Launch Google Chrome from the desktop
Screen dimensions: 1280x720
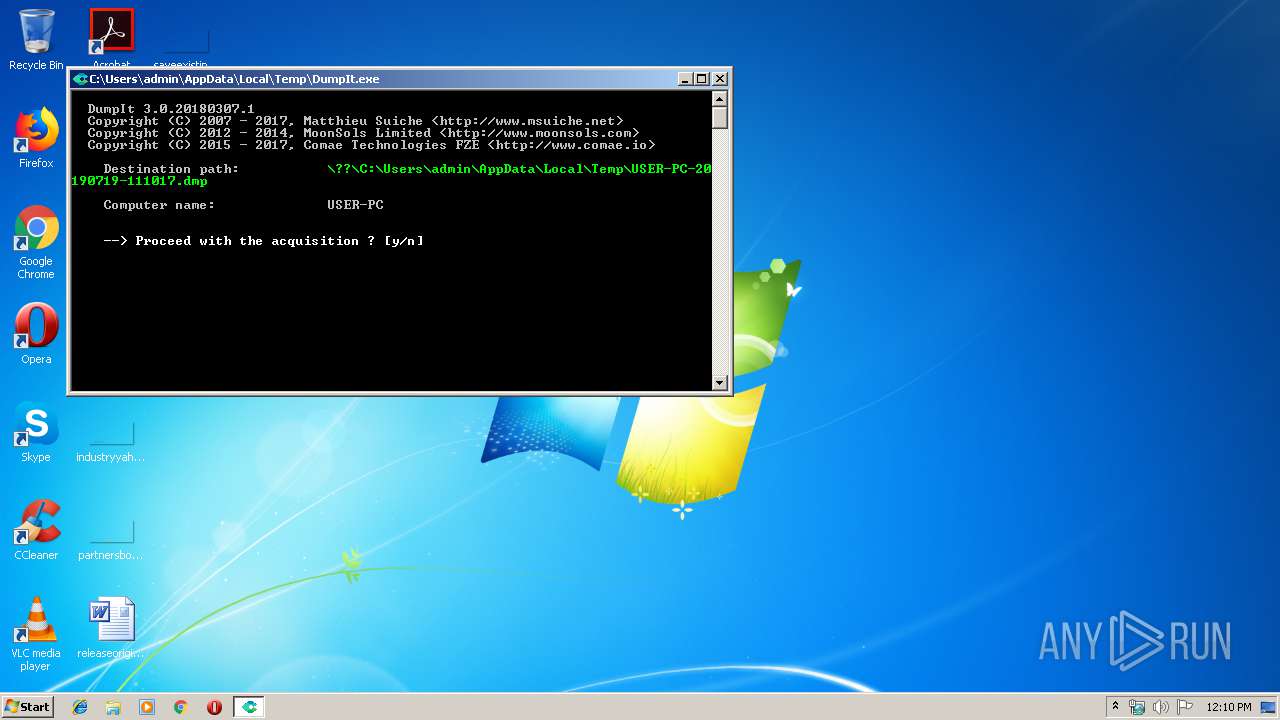point(36,243)
